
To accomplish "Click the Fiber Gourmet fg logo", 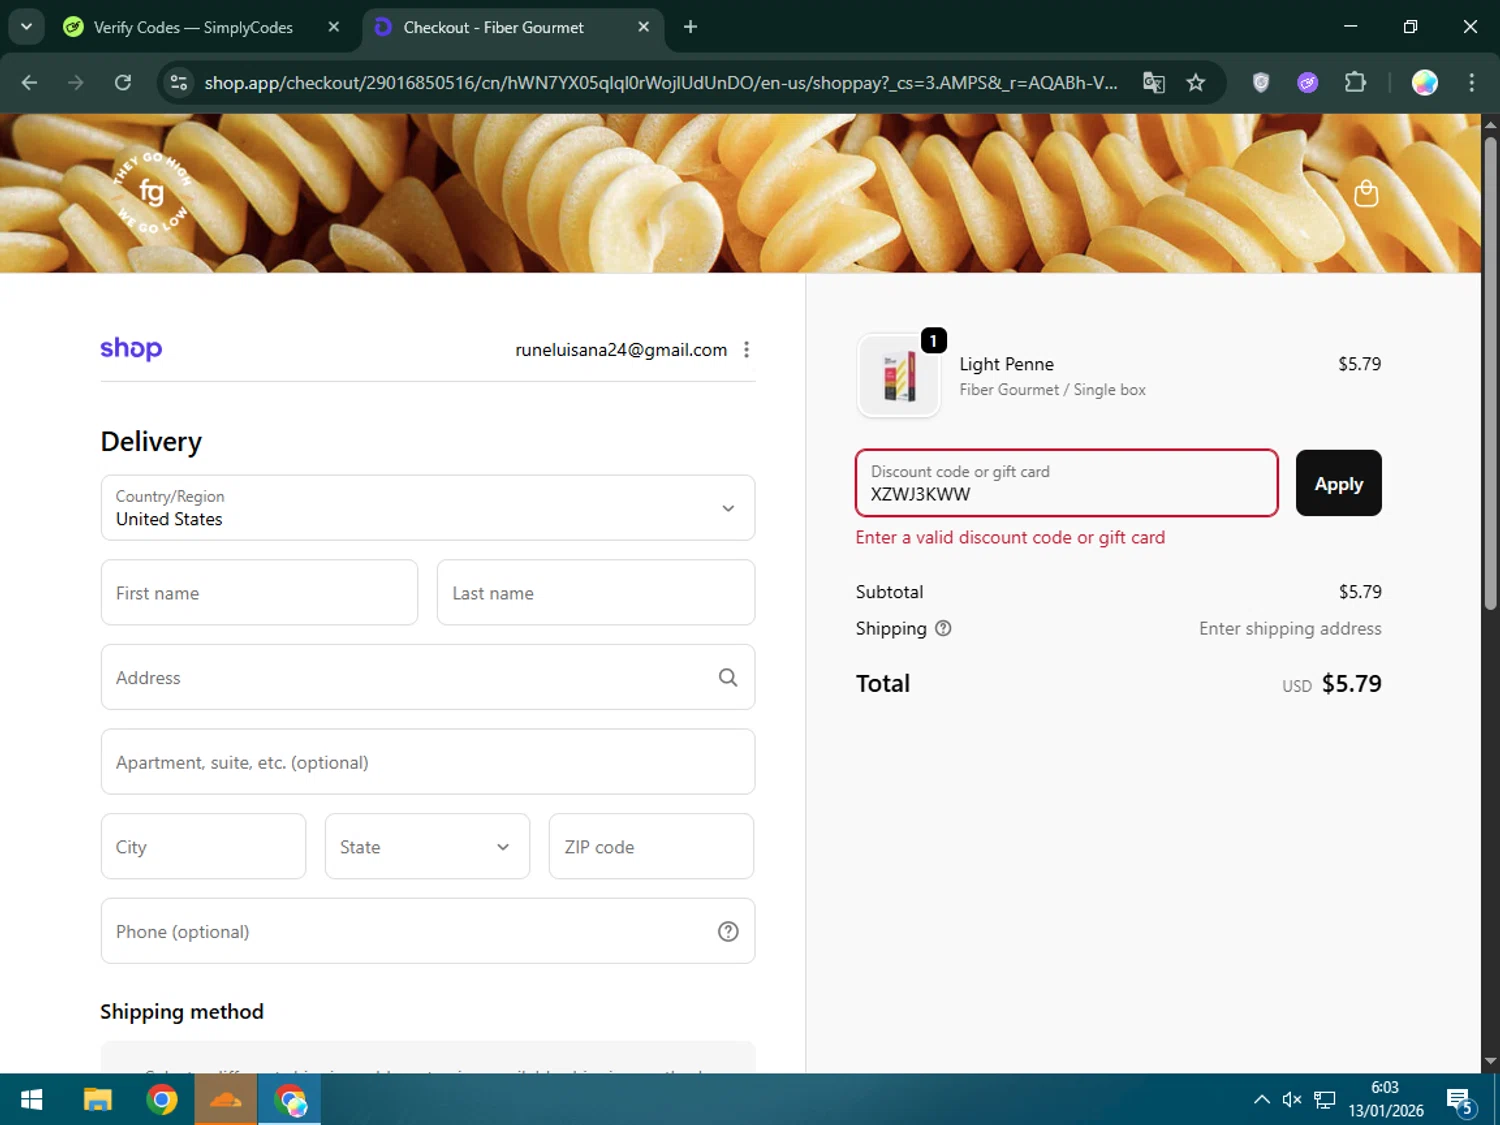I will point(151,192).
